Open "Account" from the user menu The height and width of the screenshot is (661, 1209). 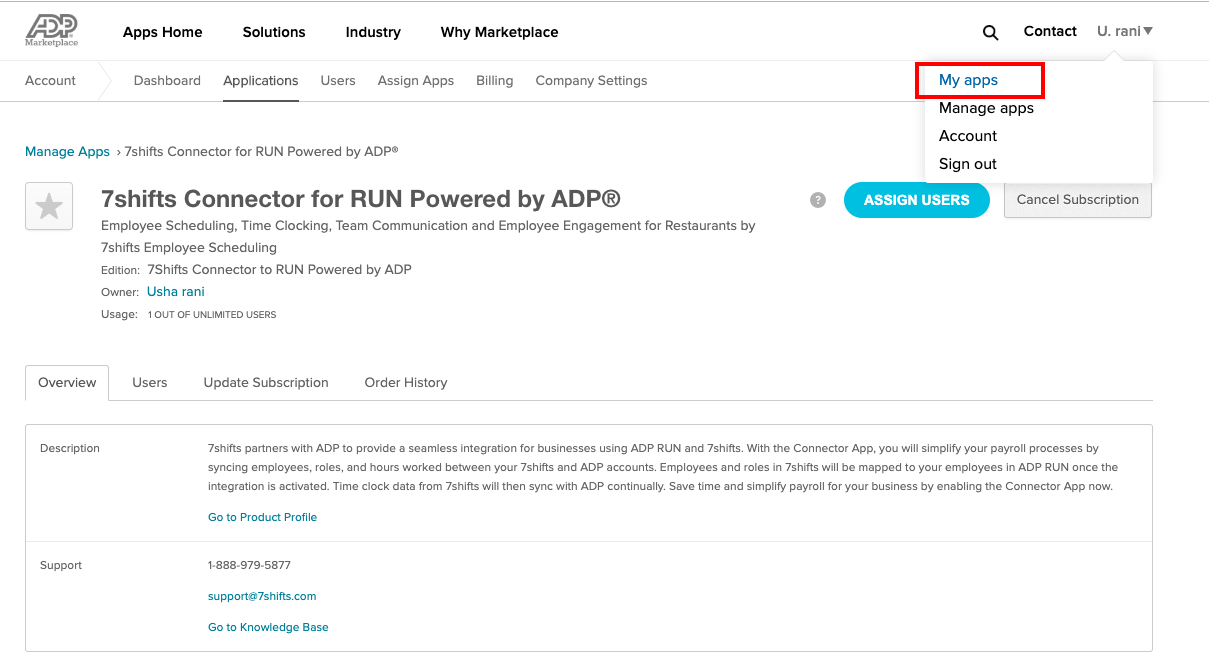(x=967, y=135)
